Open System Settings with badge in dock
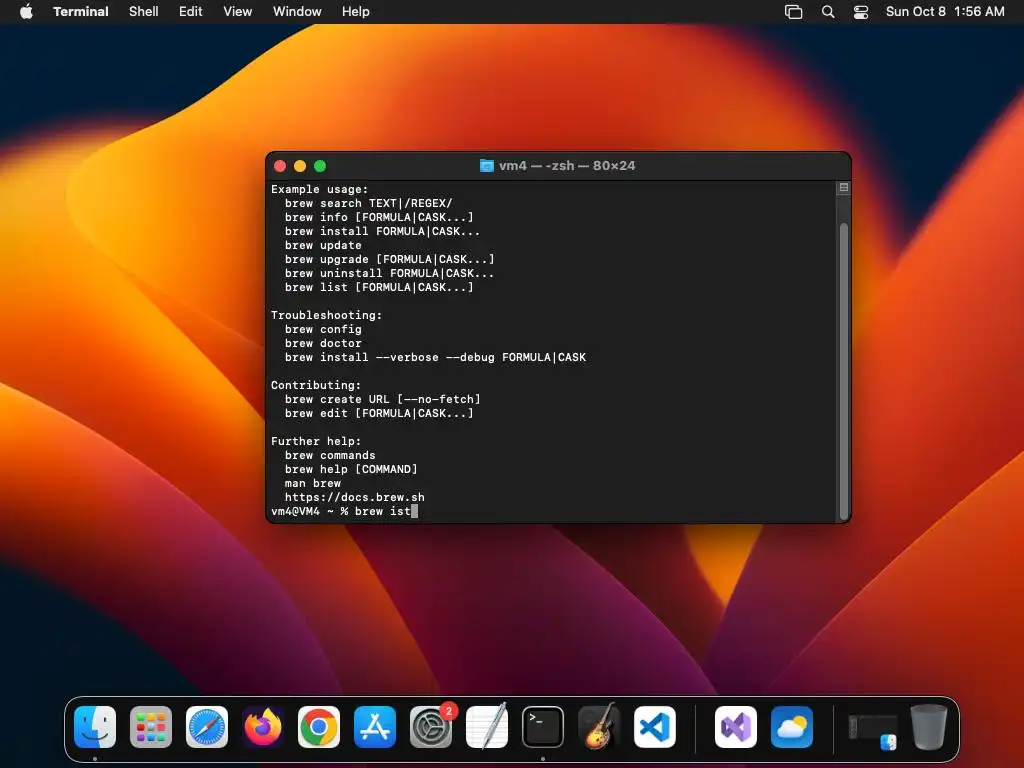The image size is (1024, 768). point(431,727)
